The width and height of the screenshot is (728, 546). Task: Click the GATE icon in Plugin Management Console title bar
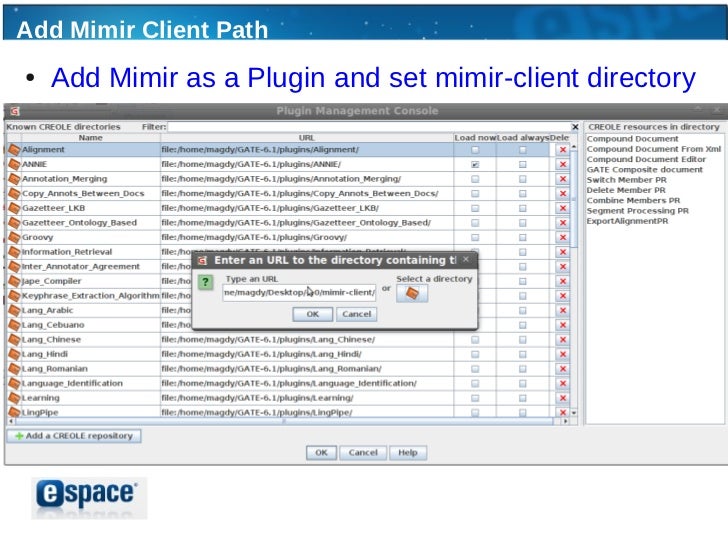[x=15, y=111]
